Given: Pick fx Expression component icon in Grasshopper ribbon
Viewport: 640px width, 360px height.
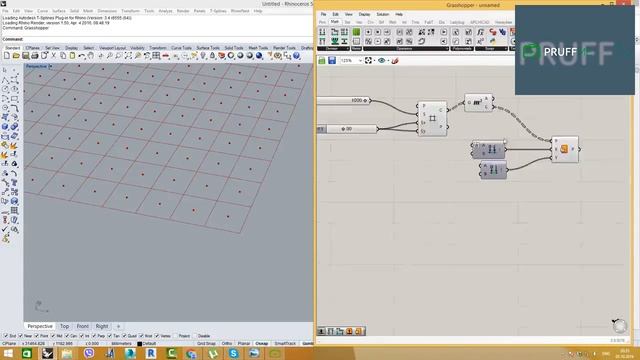Looking at the screenshot, I should [x=480, y=32].
